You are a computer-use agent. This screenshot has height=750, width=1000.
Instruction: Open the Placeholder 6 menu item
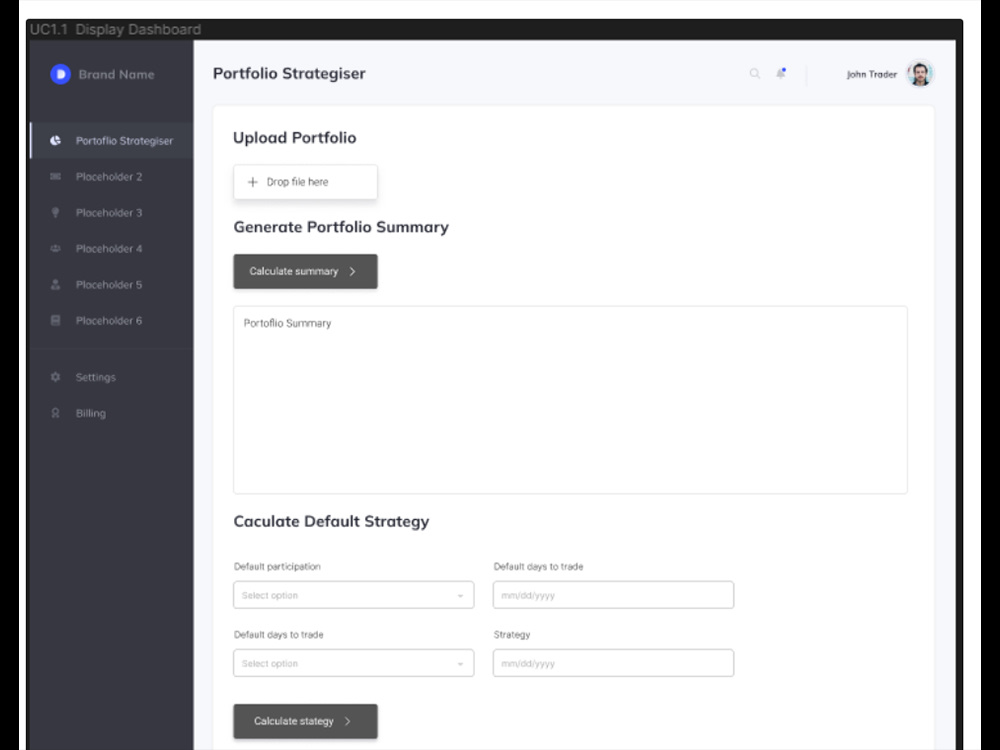coord(112,320)
